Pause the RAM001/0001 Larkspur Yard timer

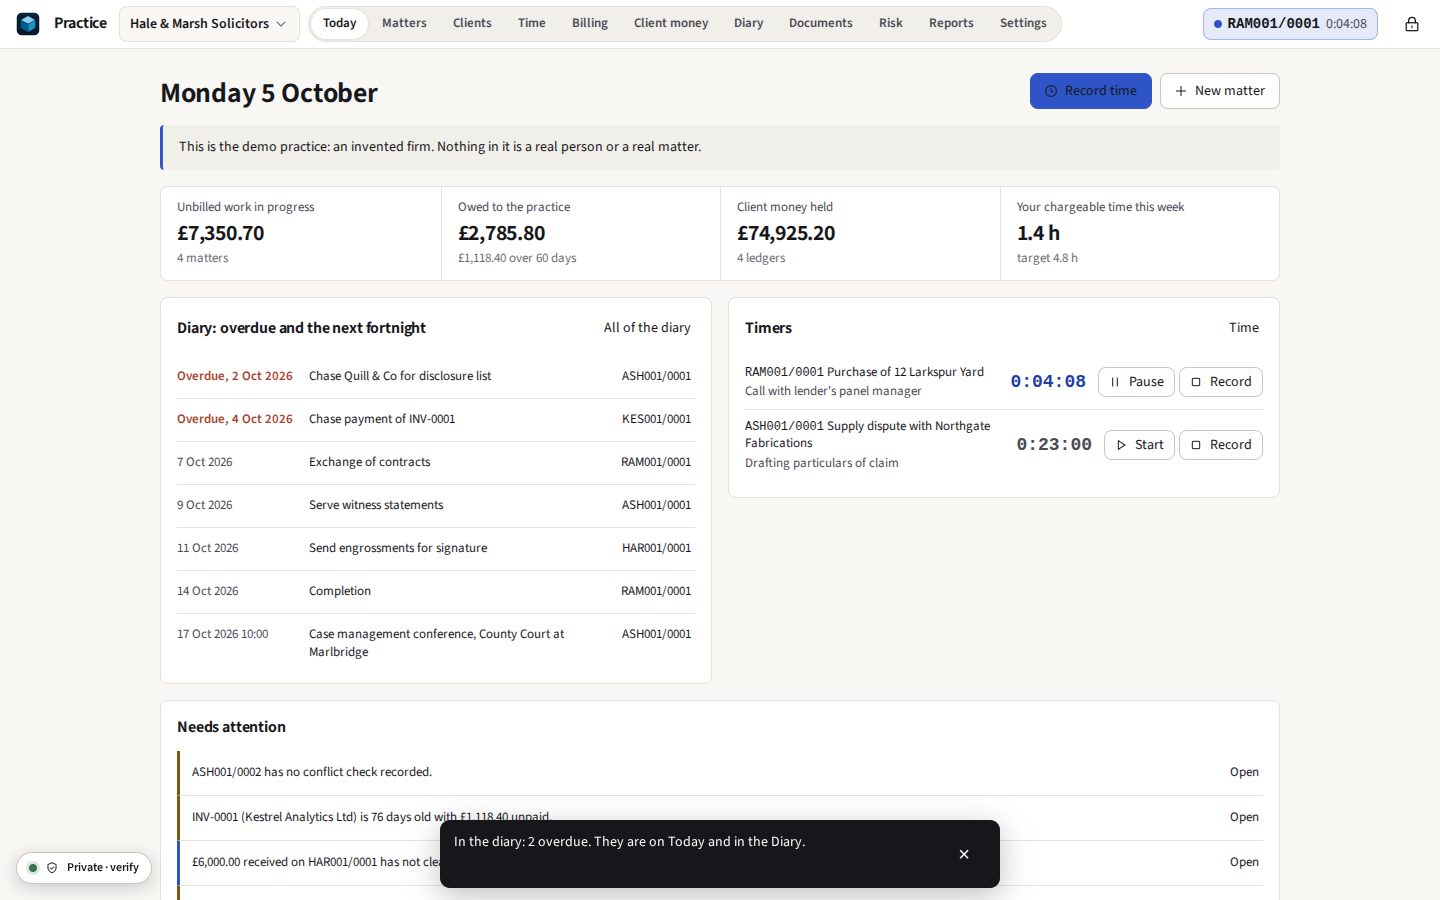1136,382
